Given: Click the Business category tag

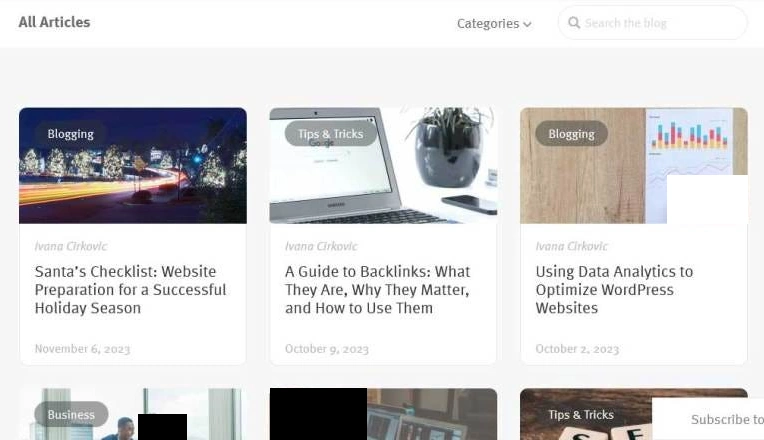Looking at the screenshot, I should pyautogui.click(x=71, y=414).
